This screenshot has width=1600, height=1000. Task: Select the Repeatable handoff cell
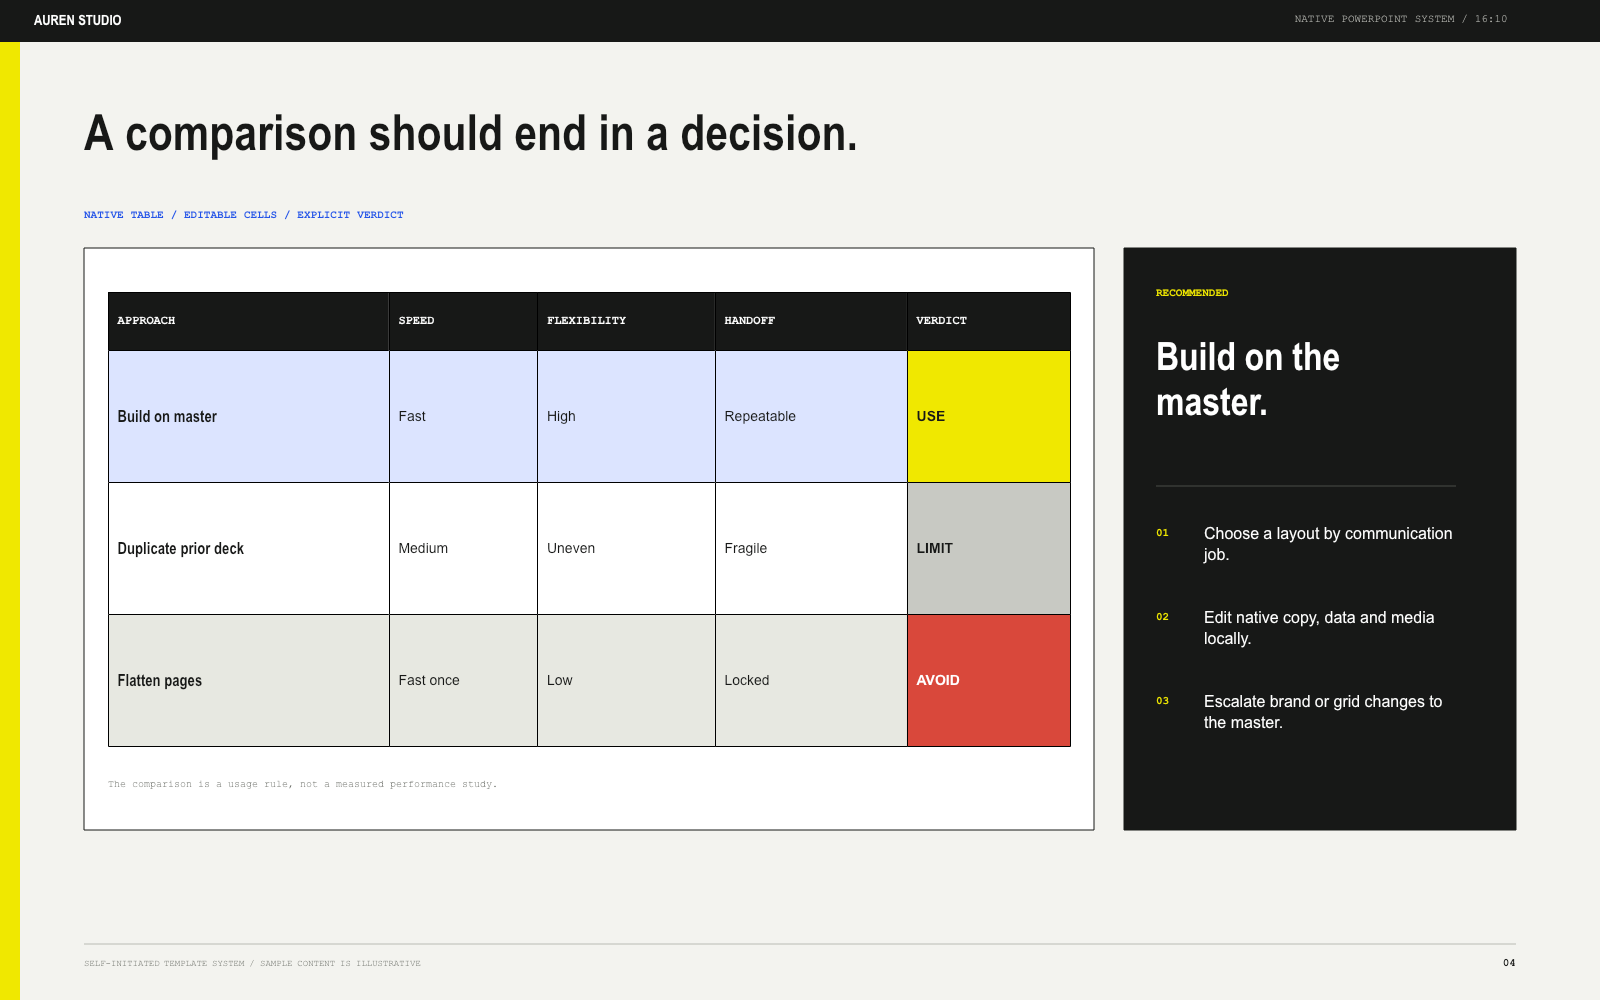811,416
